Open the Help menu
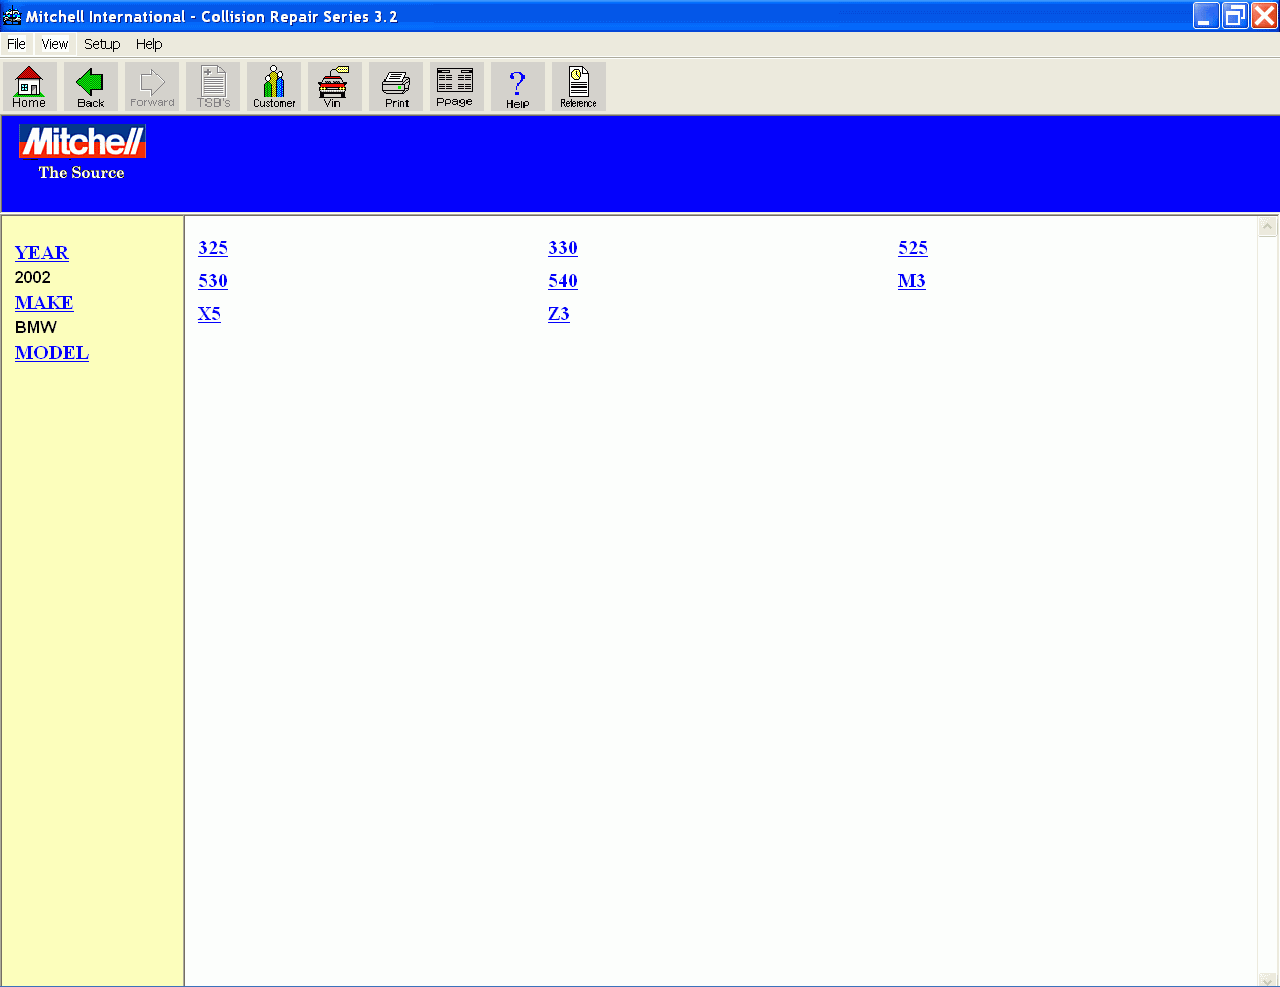Viewport: 1280px width, 987px height. click(x=149, y=44)
